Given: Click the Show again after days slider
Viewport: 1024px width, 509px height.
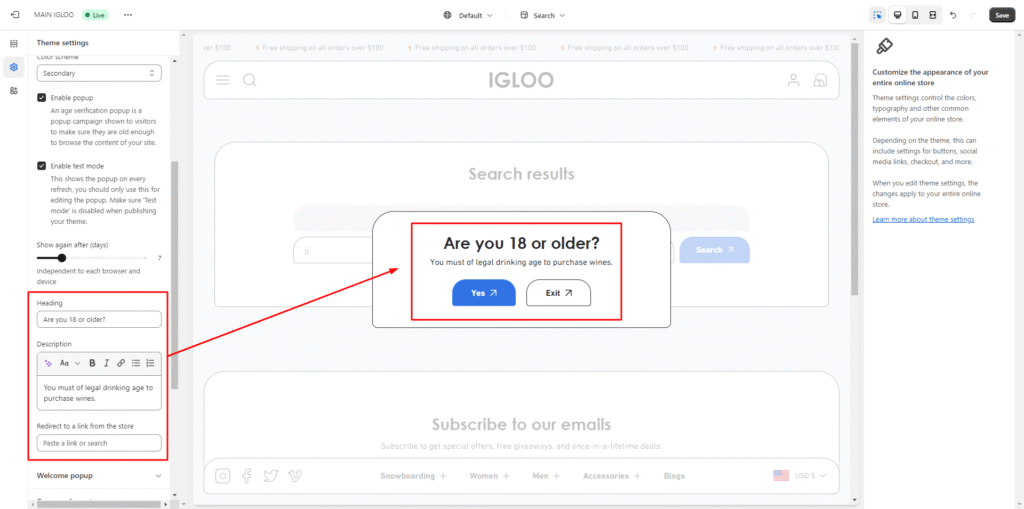Looking at the screenshot, I should point(62,258).
